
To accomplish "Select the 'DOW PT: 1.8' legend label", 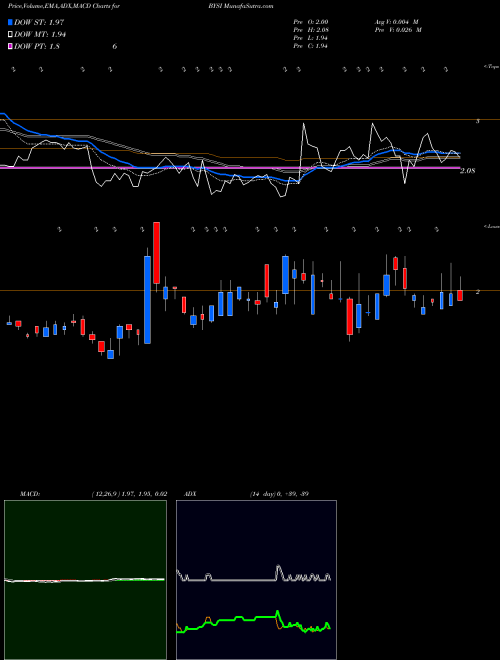I will 37,46.
